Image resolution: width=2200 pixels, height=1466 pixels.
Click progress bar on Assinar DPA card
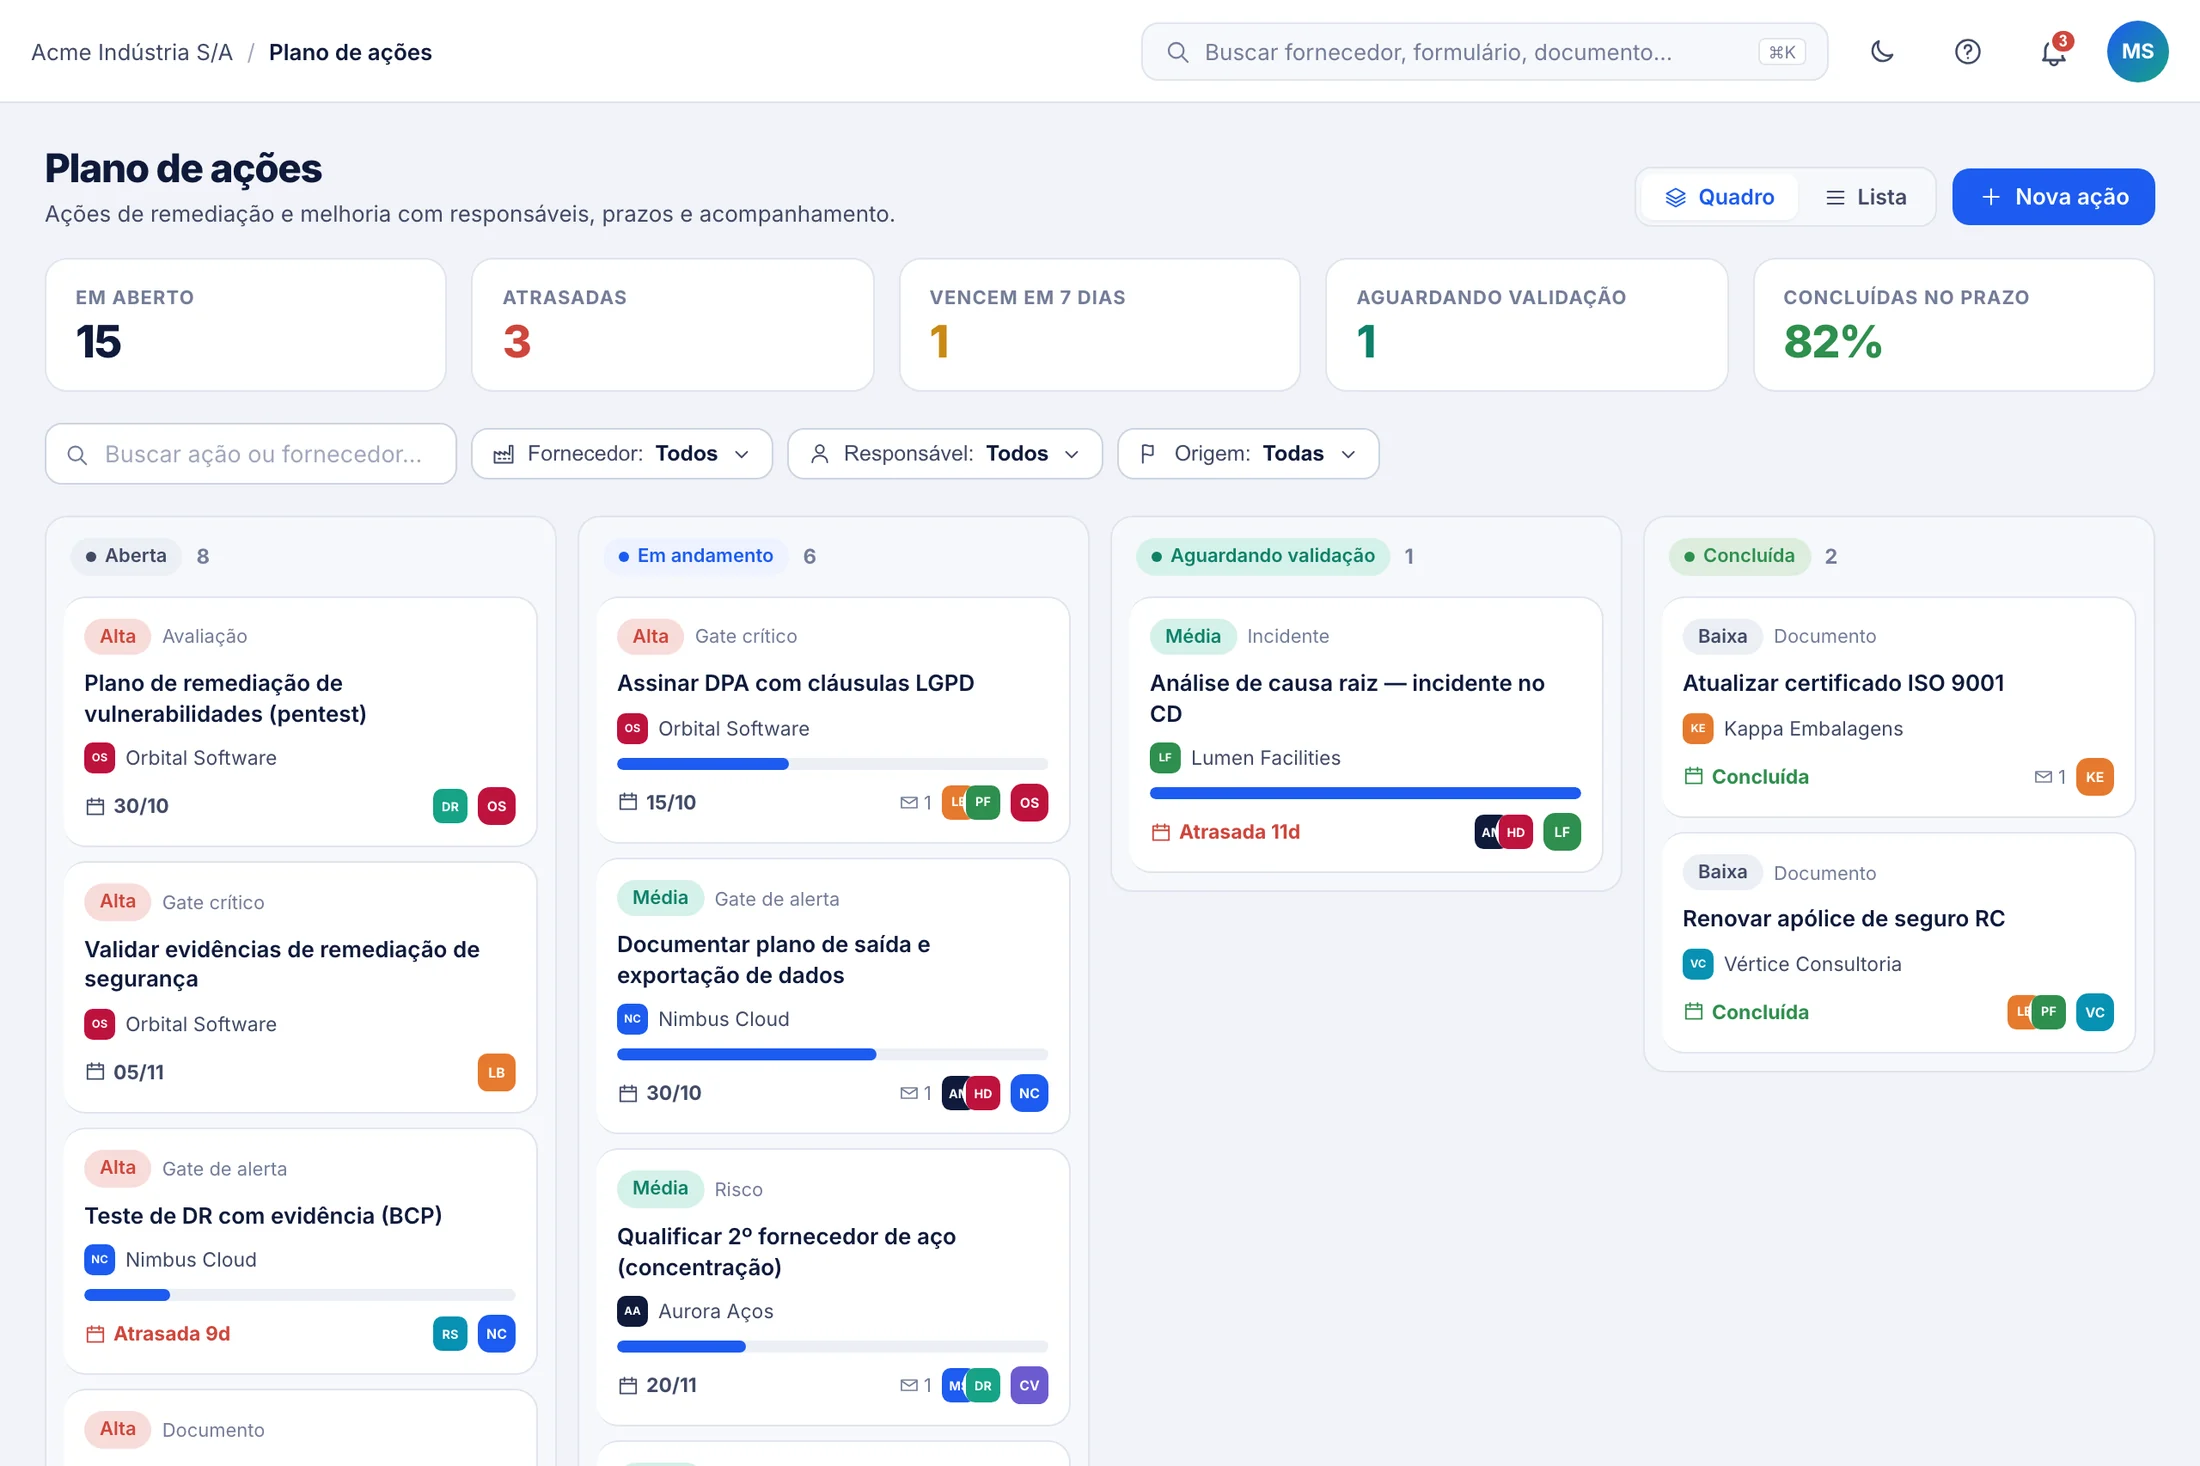(x=832, y=764)
